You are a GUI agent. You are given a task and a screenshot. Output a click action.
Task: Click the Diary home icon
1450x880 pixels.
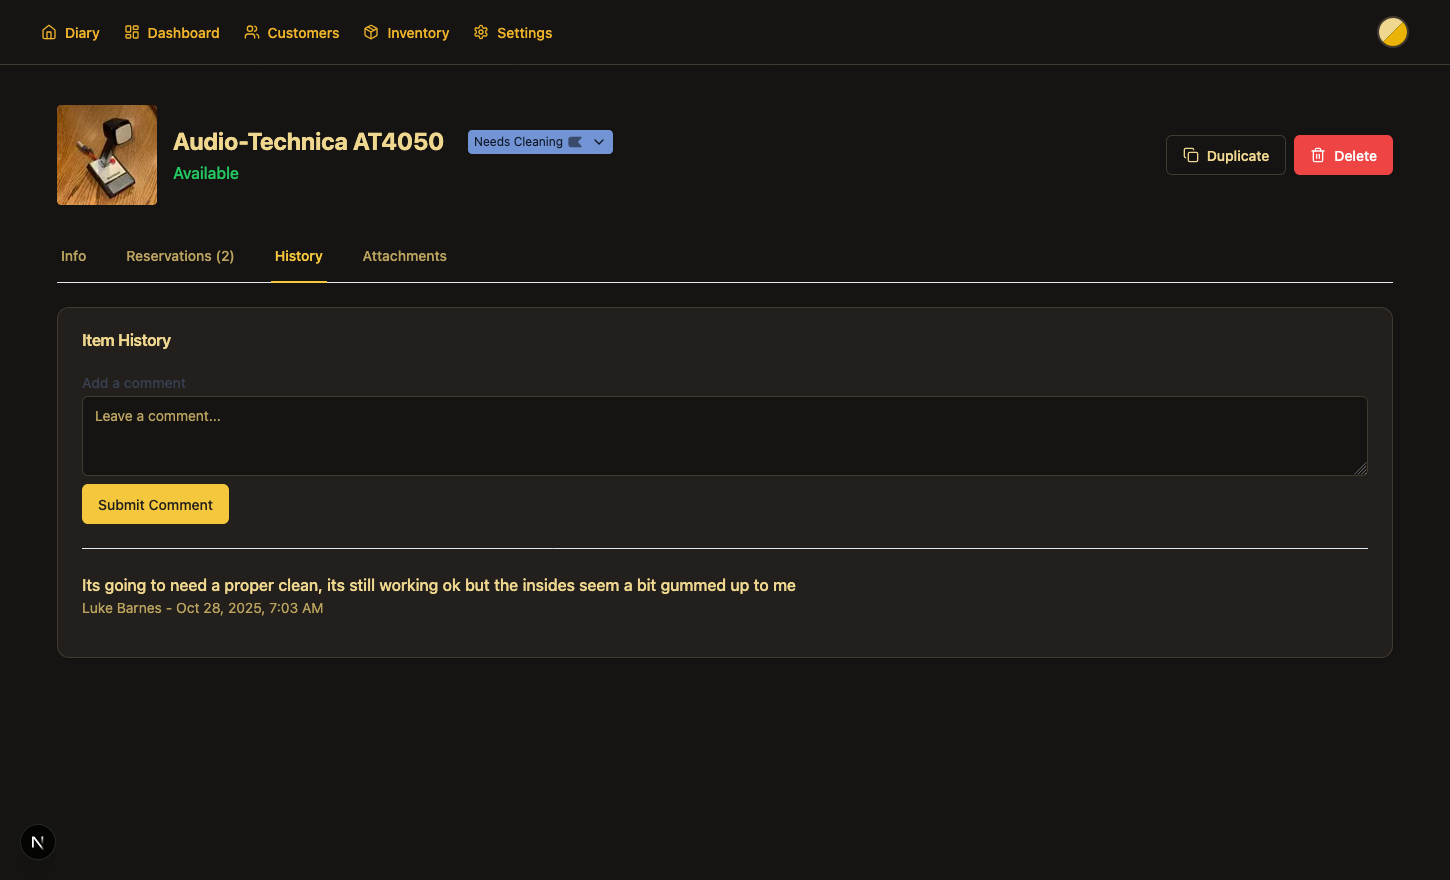(x=49, y=33)
